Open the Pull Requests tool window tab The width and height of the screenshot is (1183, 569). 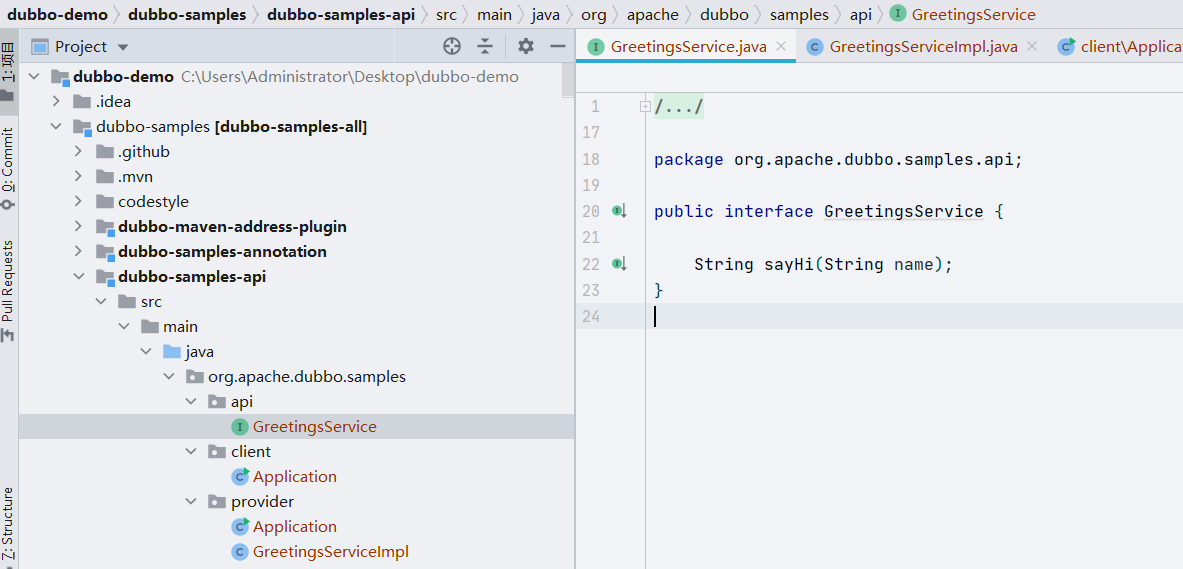8,291
